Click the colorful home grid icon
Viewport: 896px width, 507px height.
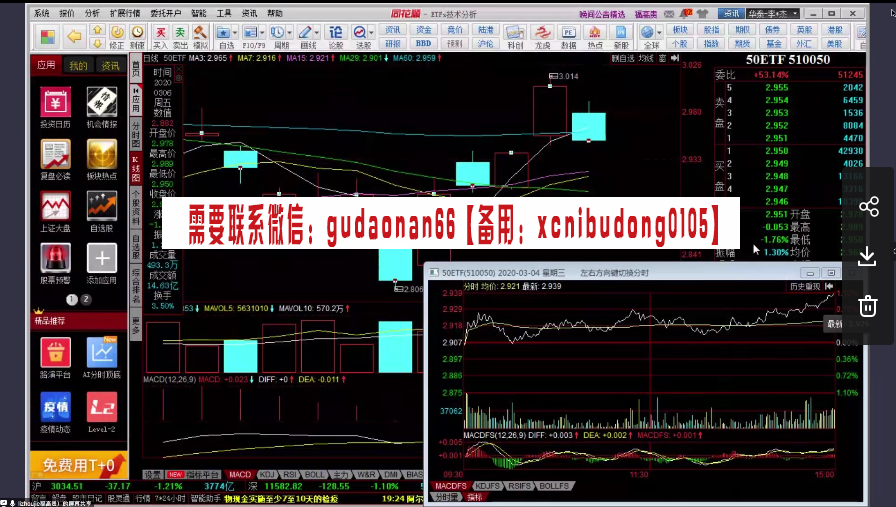[48, 37]
